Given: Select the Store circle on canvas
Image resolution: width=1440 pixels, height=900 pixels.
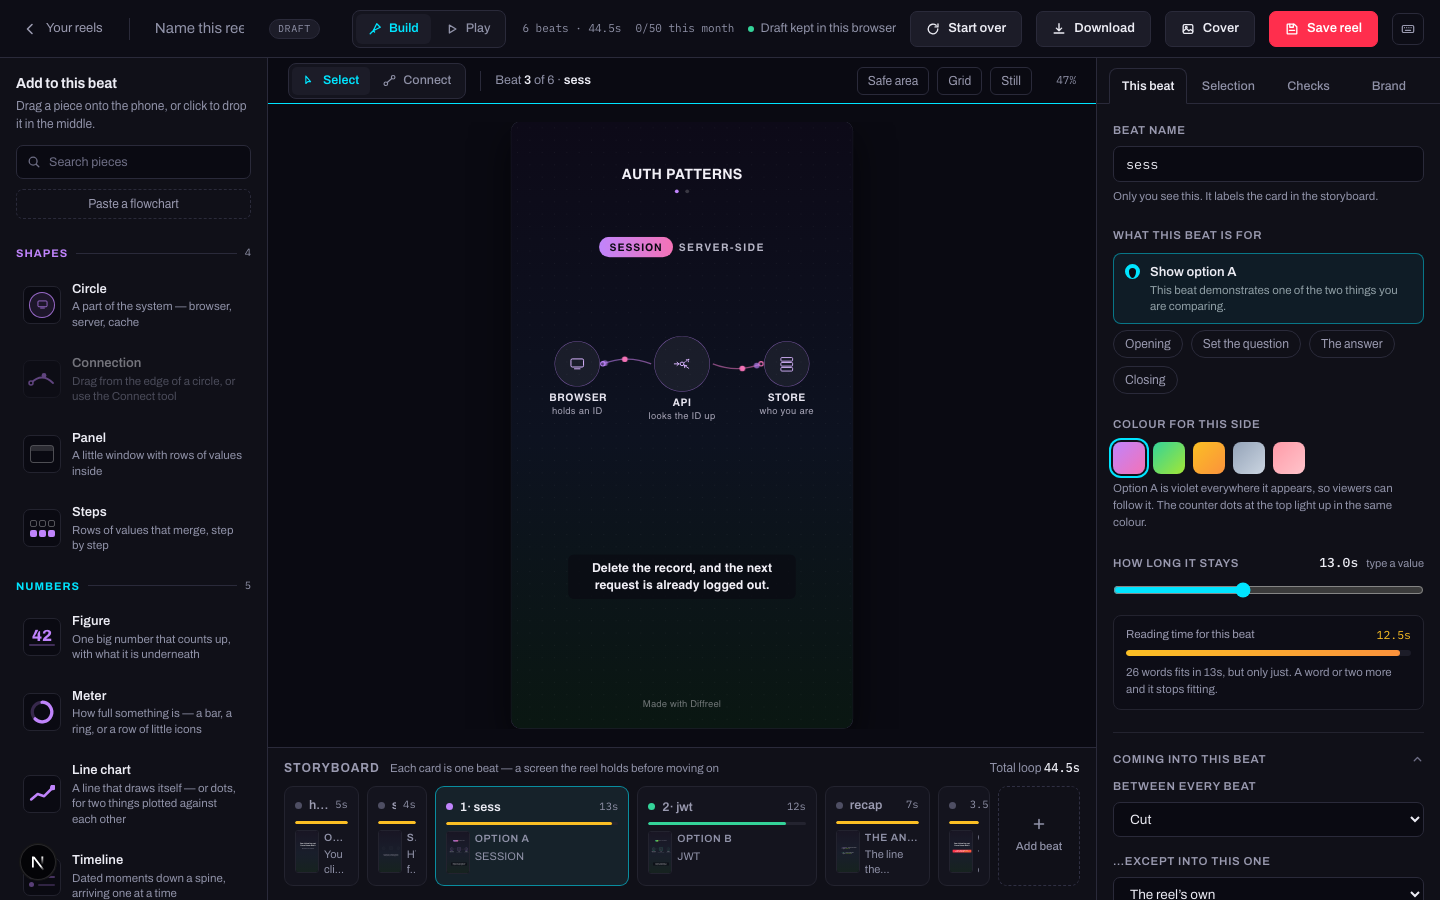Looking at the screenshot, I should [x=787, y=364].
